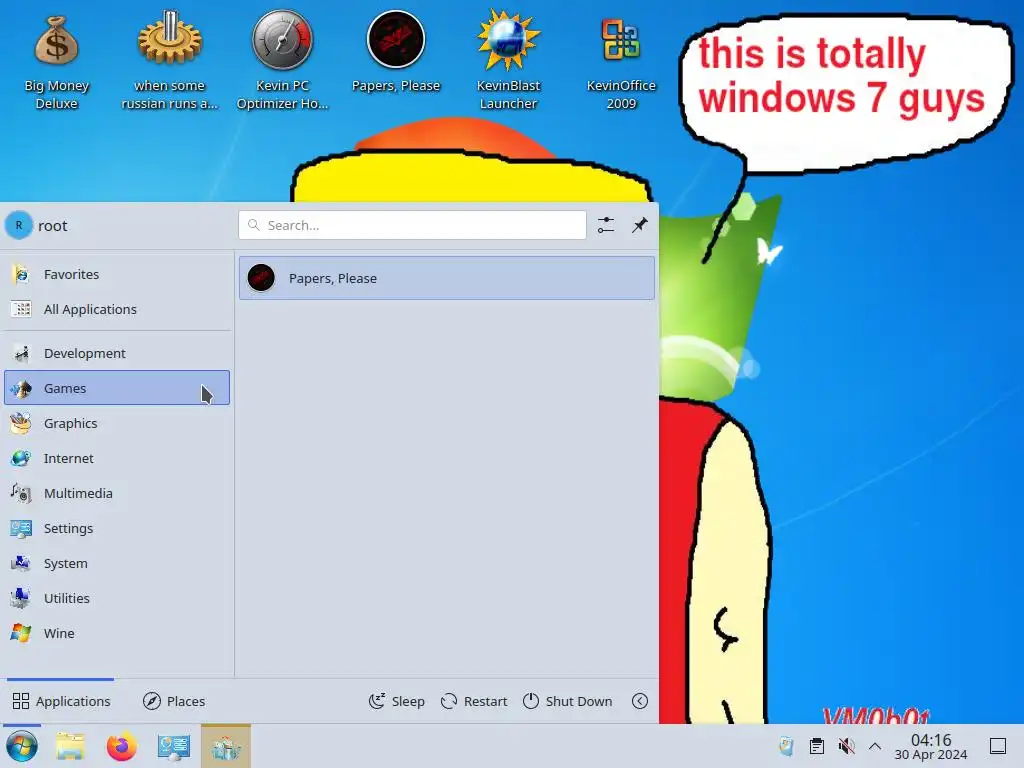Open system settings taskbar icon
1024x768 pixels.
[174, 746]
